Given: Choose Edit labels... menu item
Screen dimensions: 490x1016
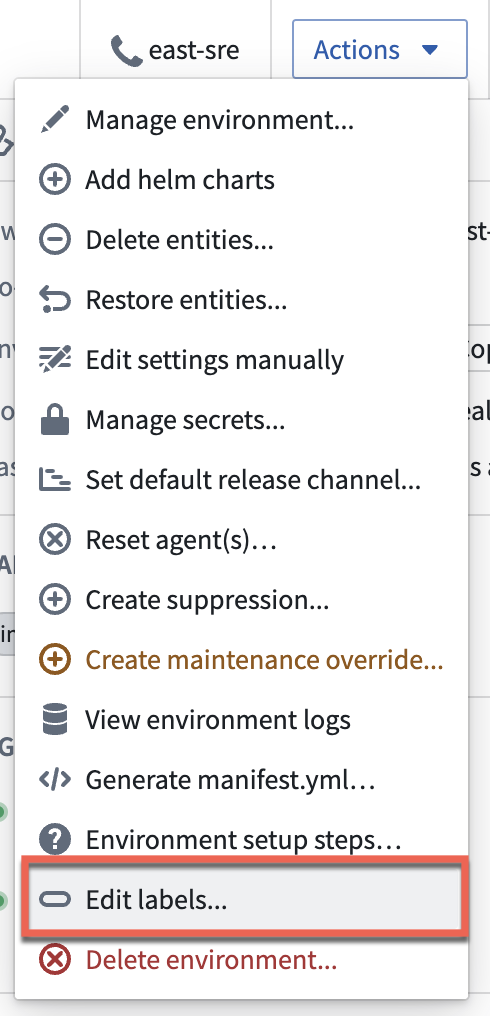Looking at the screenshot, I should pos(241,900).
